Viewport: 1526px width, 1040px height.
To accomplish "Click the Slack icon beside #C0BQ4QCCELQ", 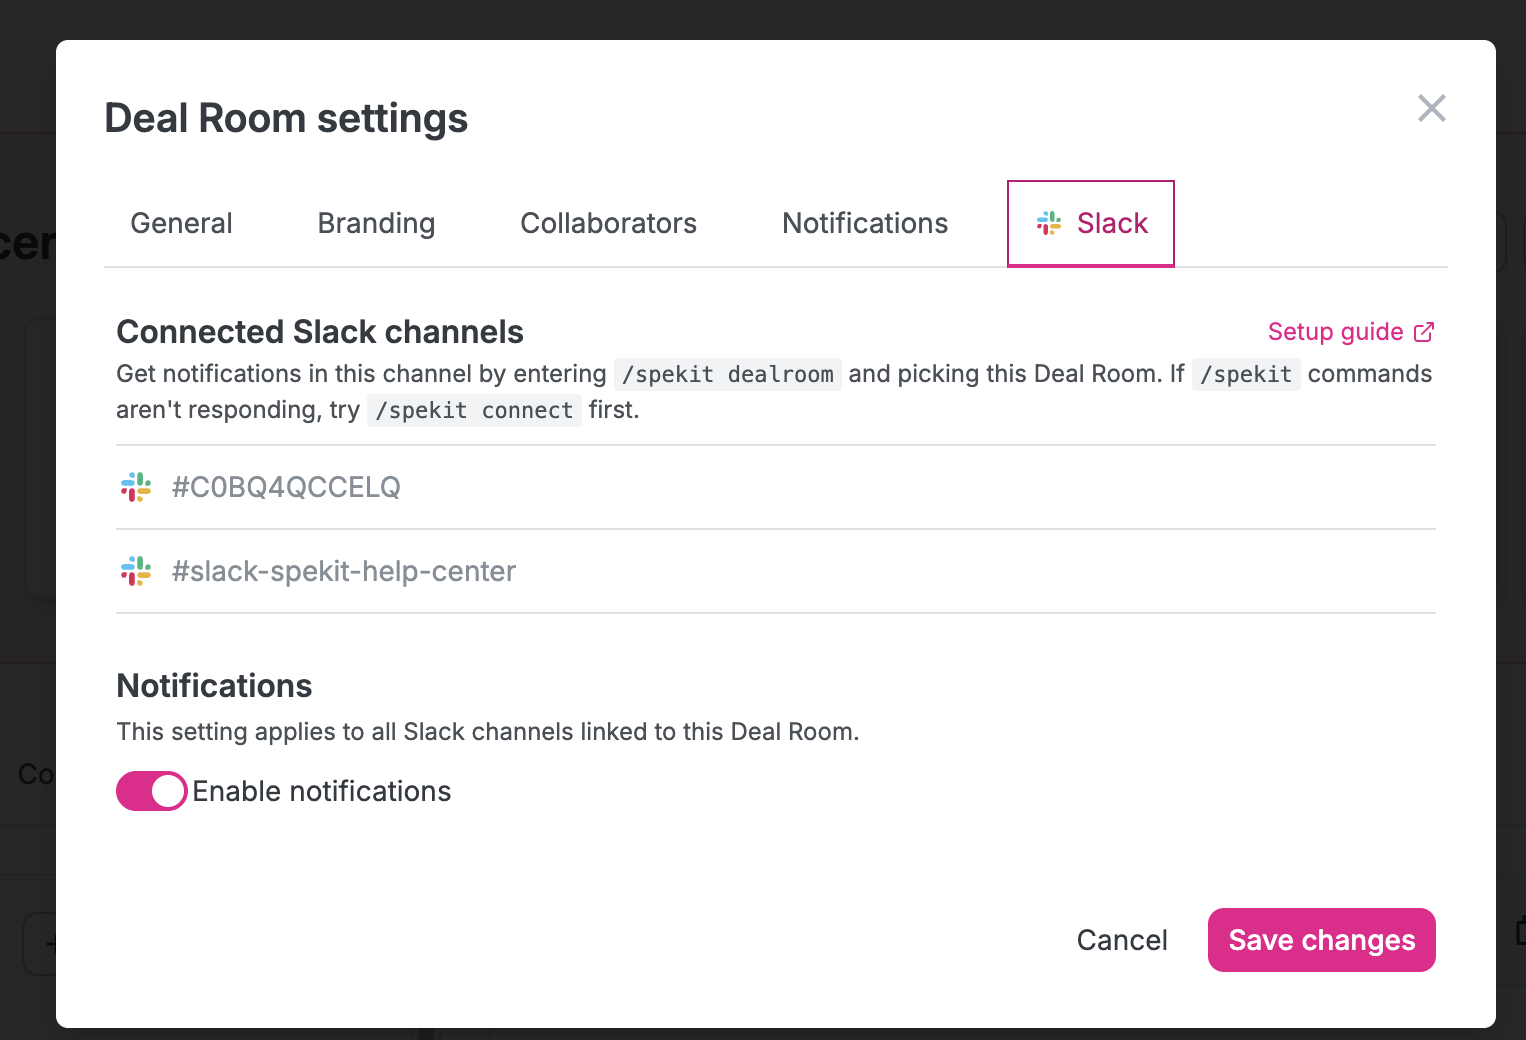I will (x=136, y=487).
